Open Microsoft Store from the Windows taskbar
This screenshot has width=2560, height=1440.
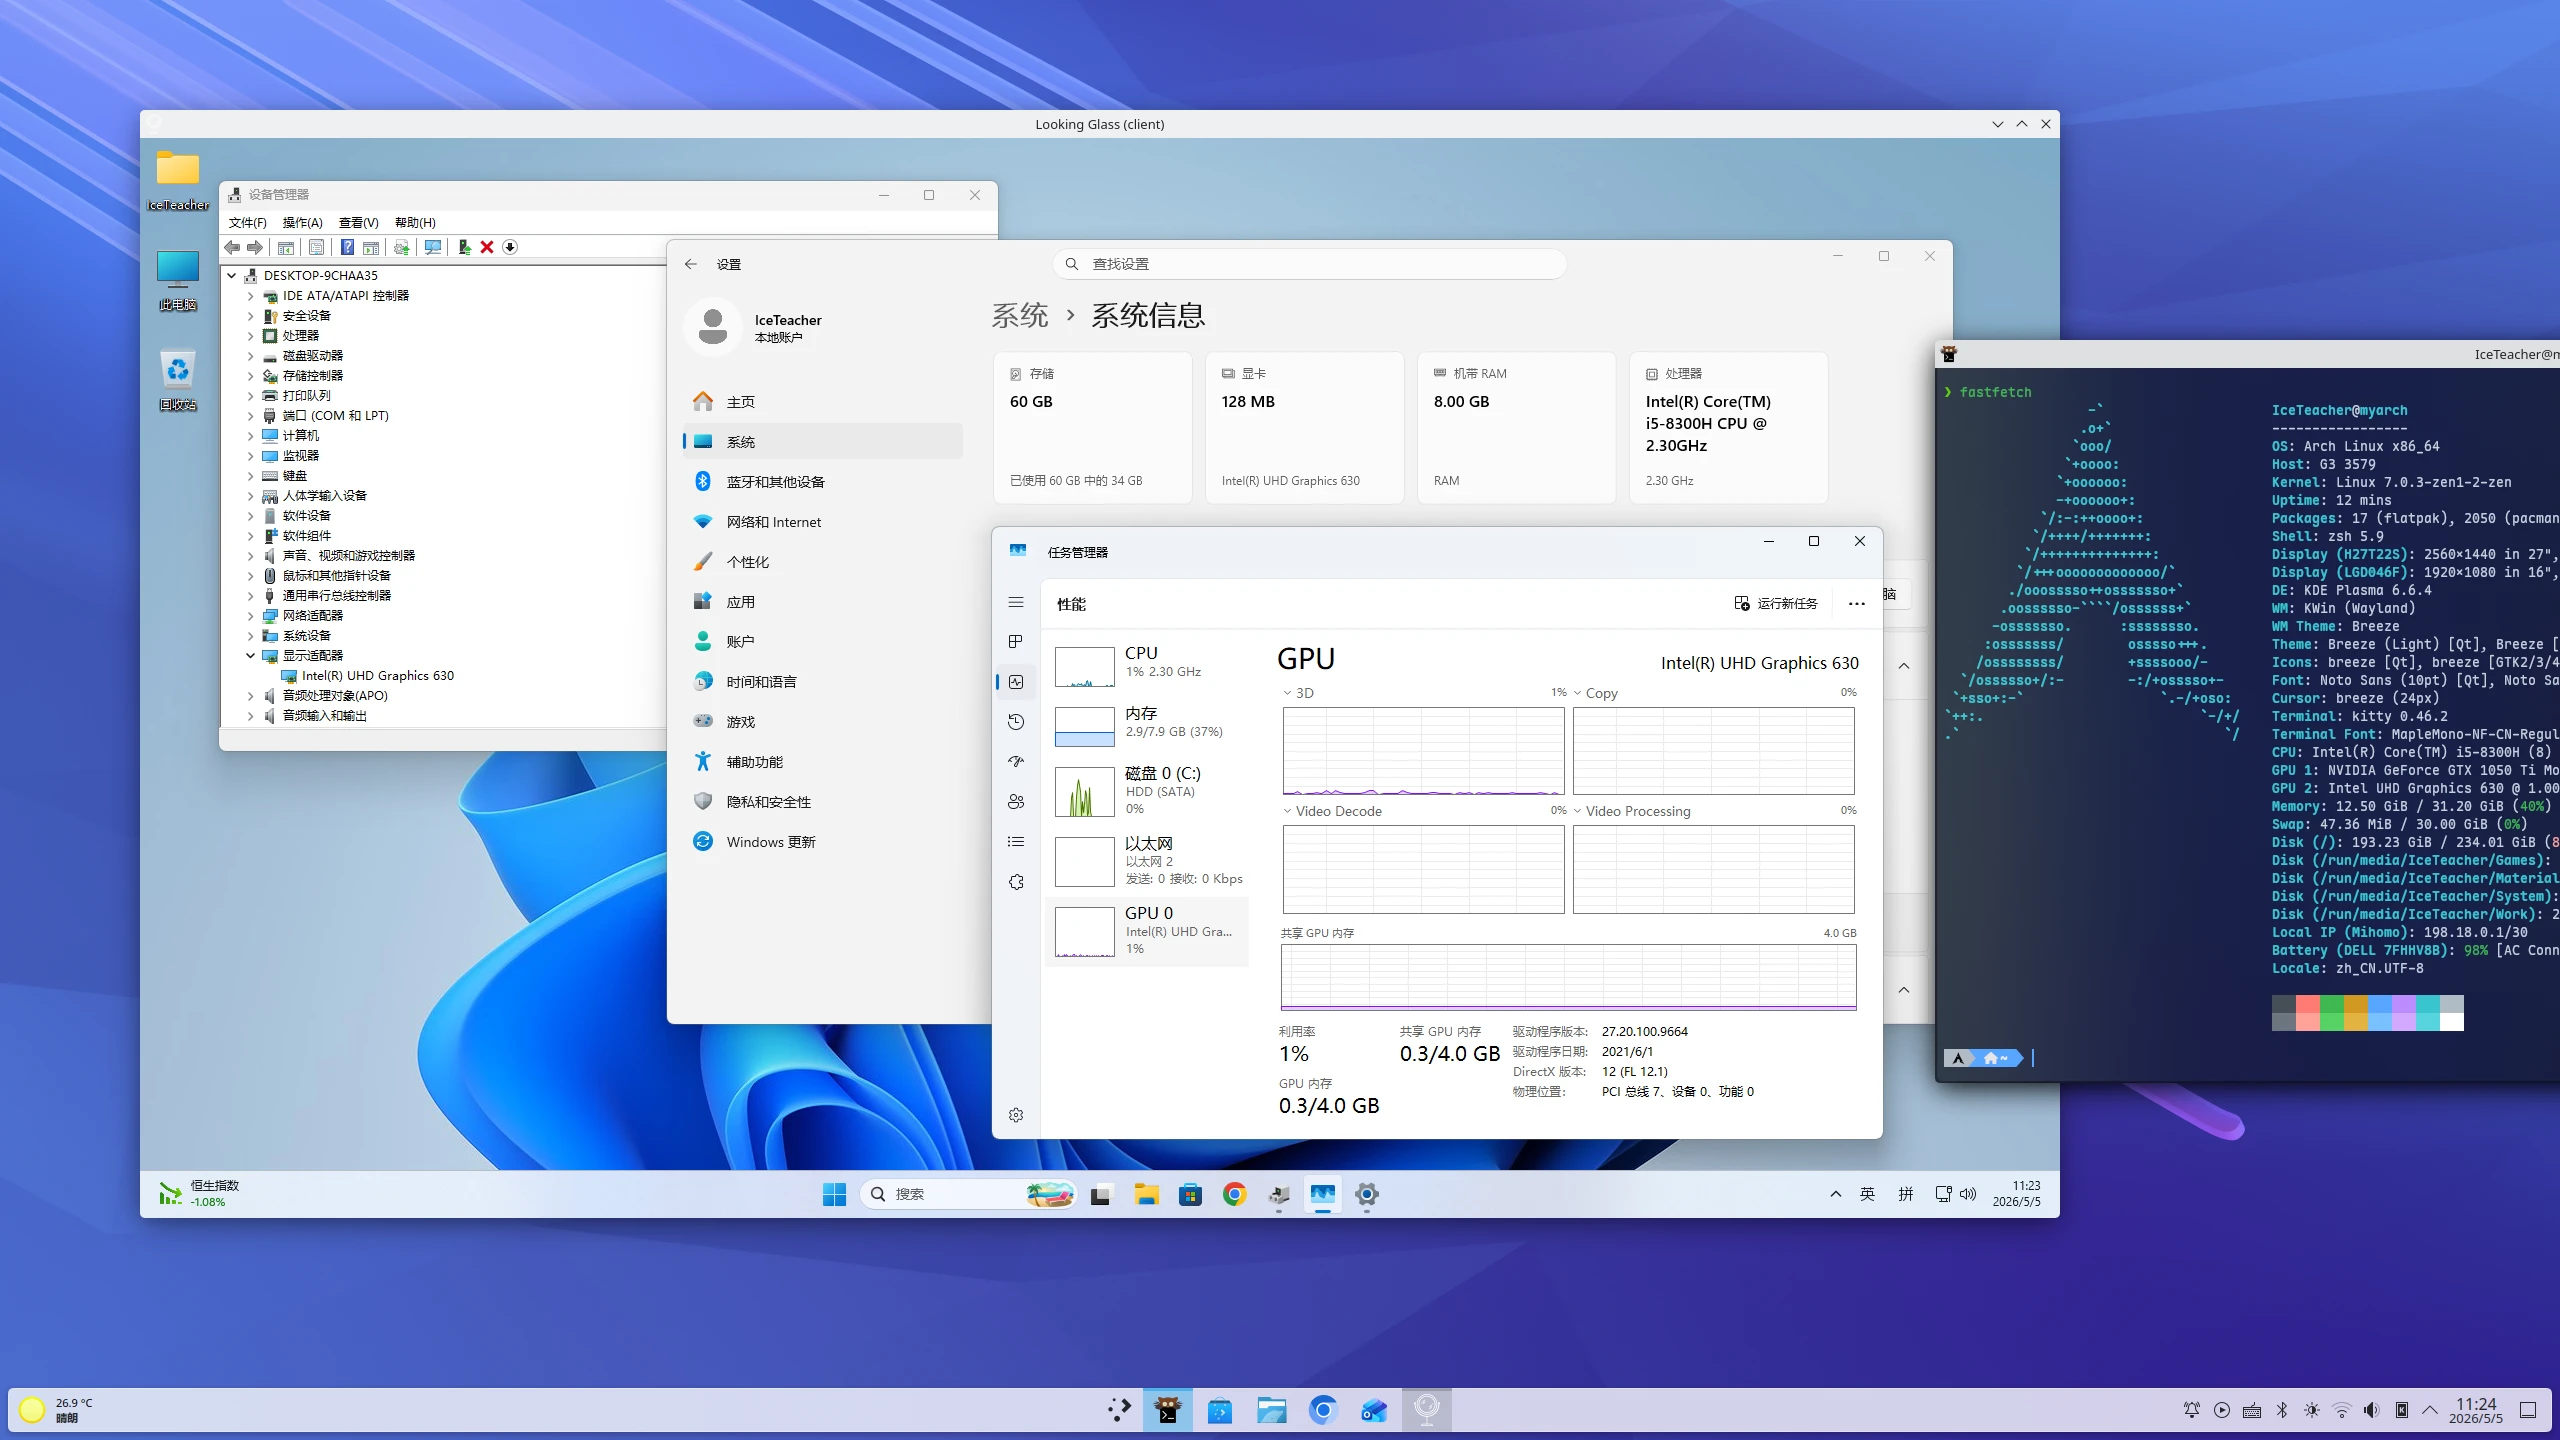(1190, 1194)
